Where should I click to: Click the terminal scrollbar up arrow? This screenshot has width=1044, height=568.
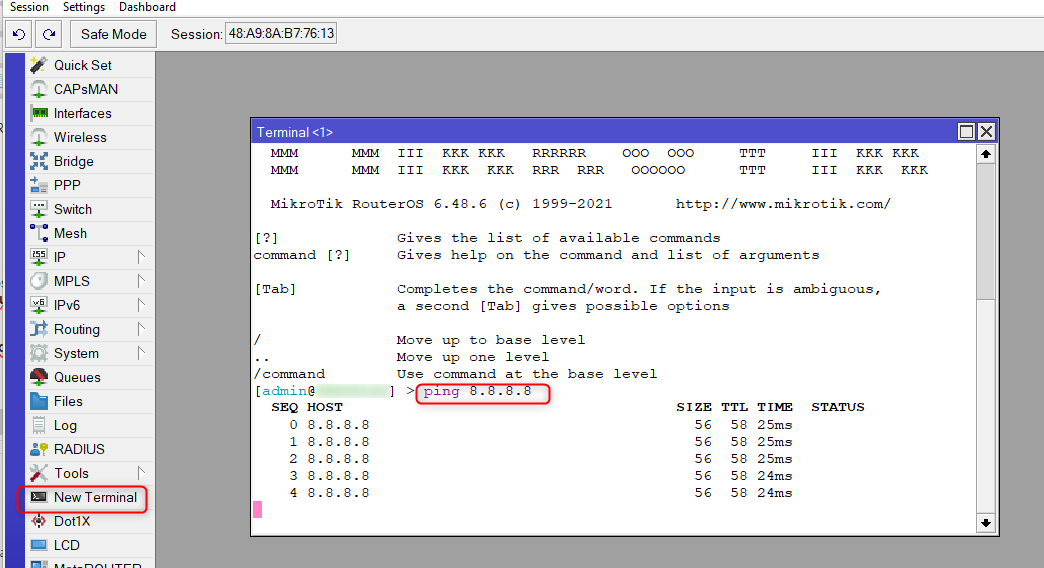(985, 154)
